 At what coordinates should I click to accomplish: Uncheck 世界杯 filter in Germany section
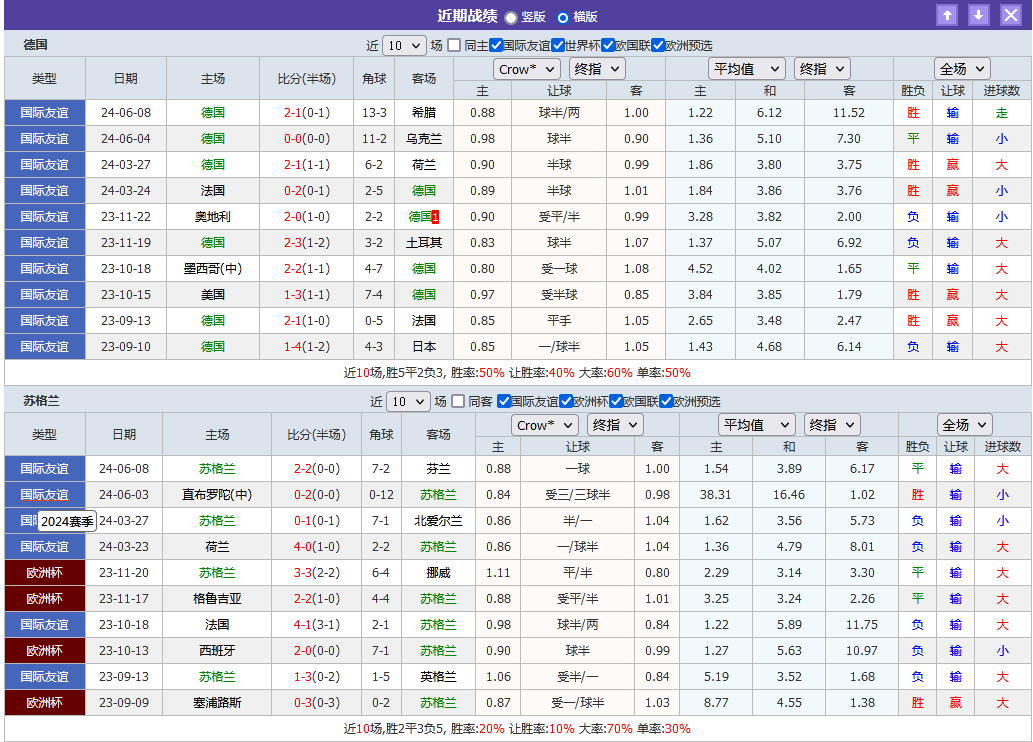558,46
